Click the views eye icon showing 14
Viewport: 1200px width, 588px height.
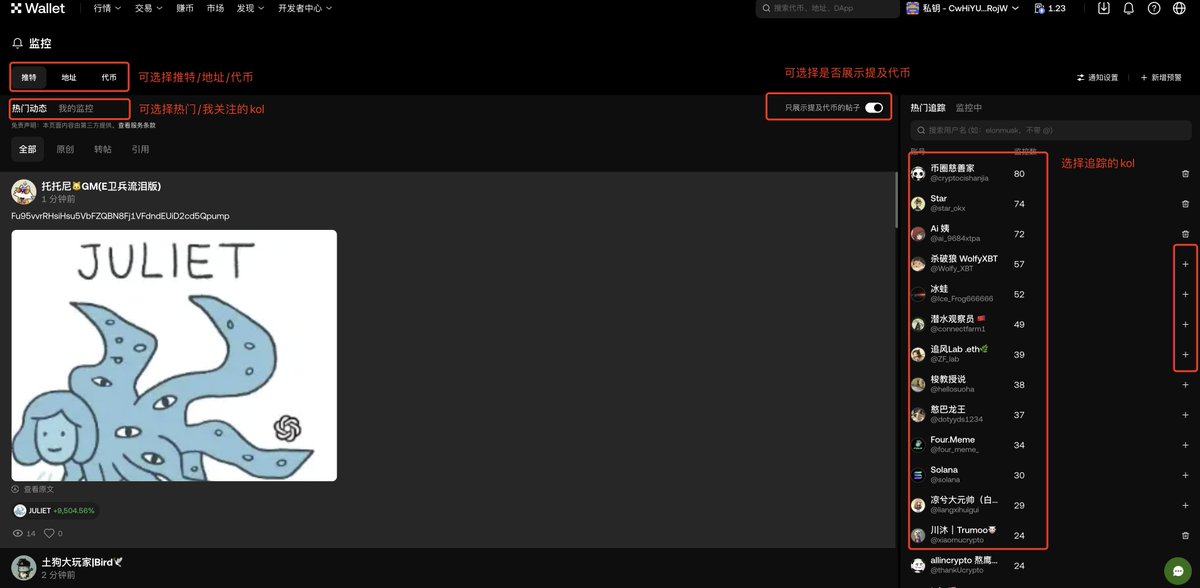pyautogui.click(x=17, y=533)
